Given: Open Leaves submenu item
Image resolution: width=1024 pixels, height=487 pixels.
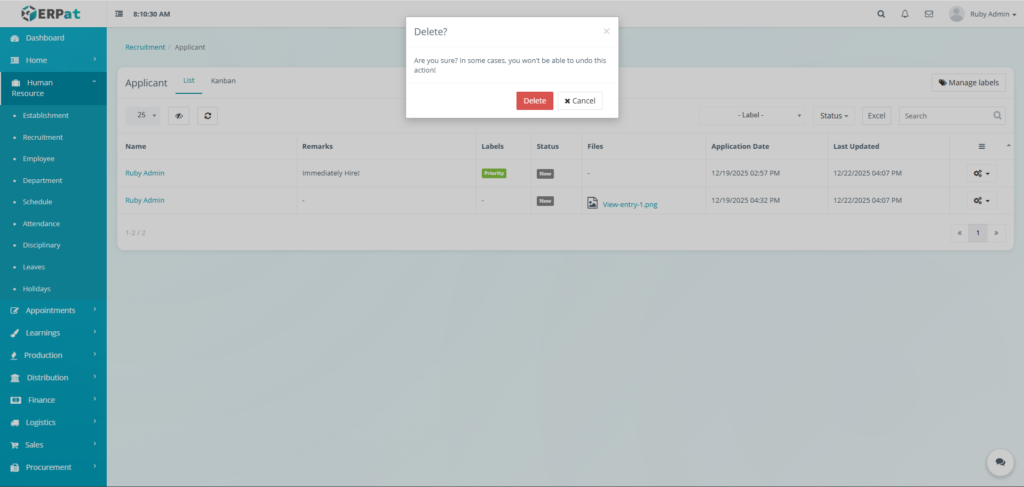Looking at the screenshot, I should pyautogui.click(x=34, y=267).
